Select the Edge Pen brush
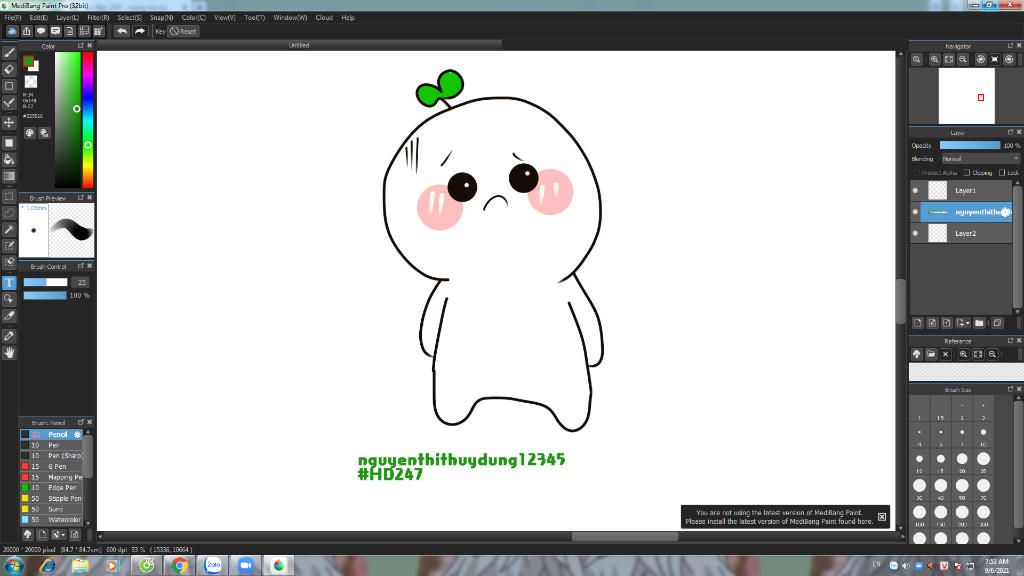Viewport: 1024px width, 576px height. tap(52, 488)
